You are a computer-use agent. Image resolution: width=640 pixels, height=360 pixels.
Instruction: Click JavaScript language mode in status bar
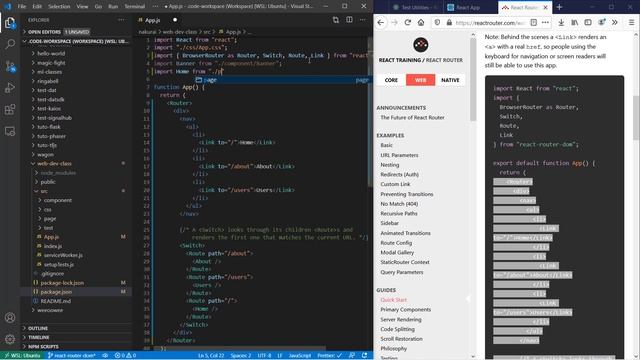[x=300, y=356]
